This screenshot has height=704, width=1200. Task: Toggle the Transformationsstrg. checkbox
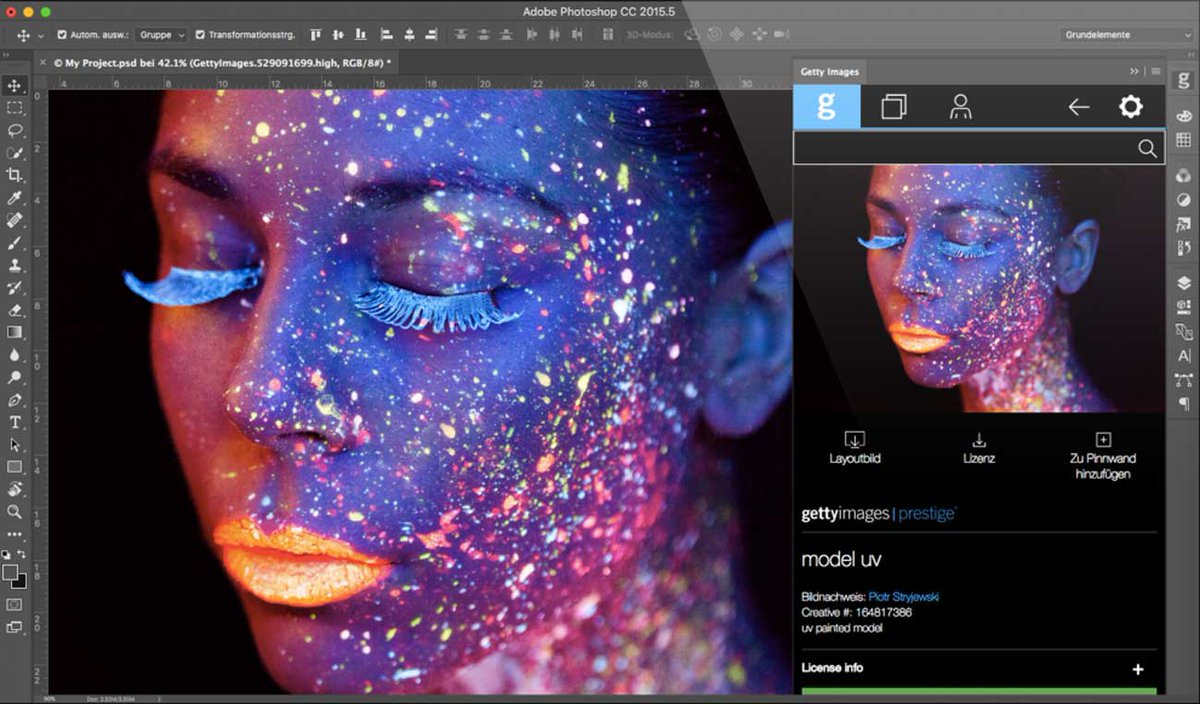(200, 35)
